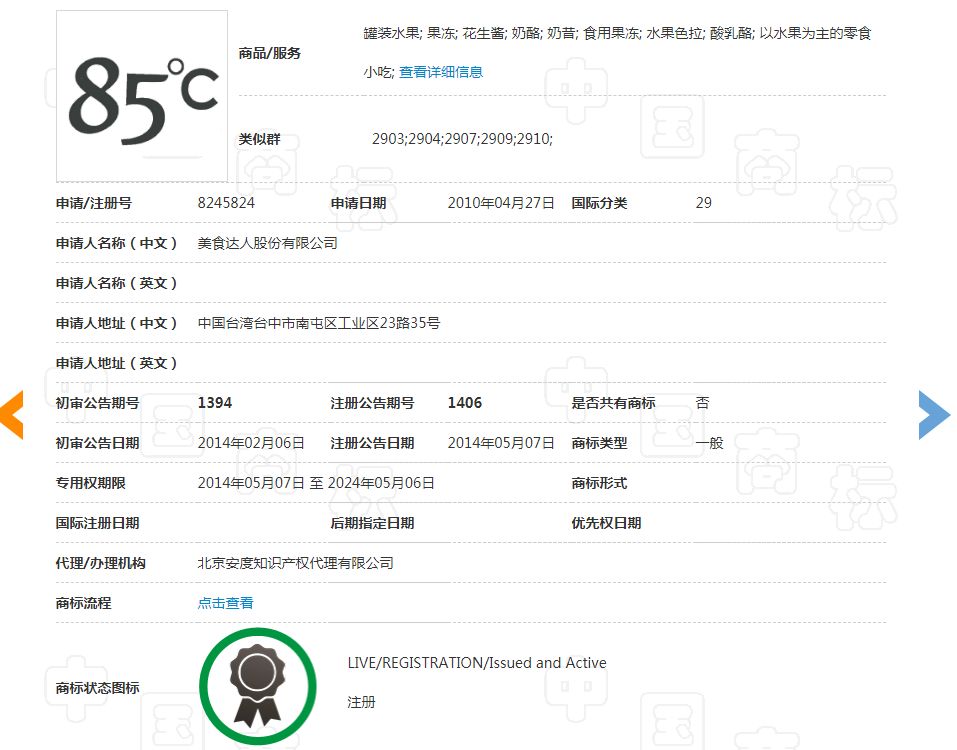Click the 申请人地址（英文） label

(117, 363)
